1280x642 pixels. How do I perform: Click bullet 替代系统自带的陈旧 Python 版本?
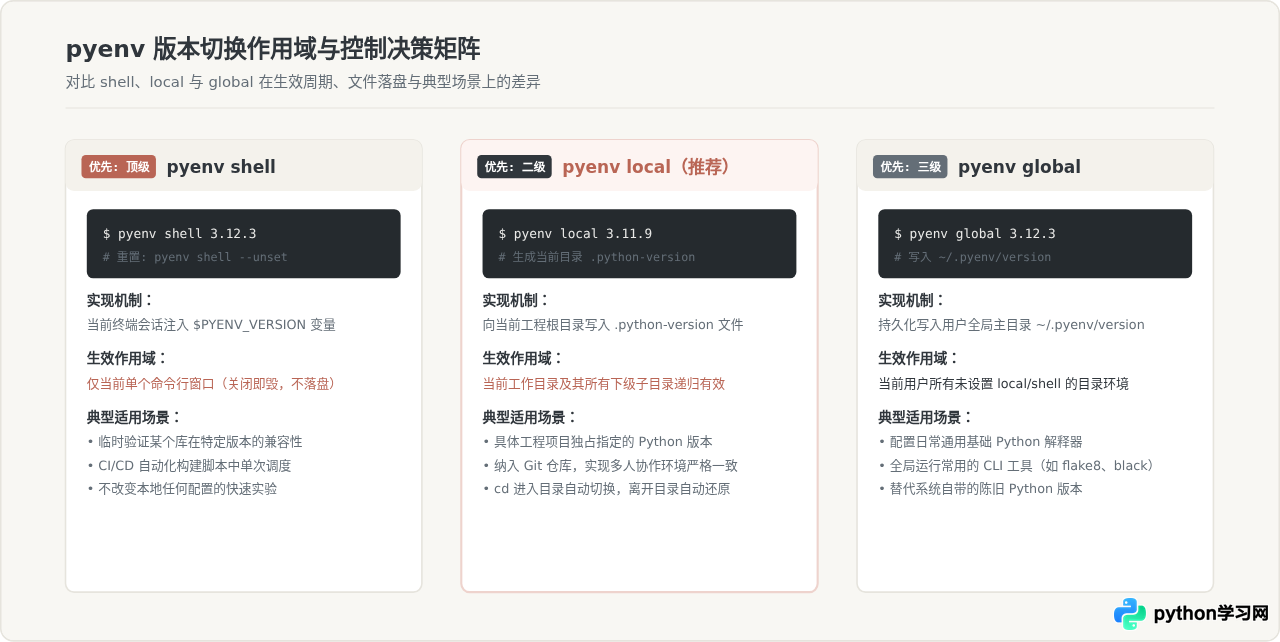coord(981,489)
